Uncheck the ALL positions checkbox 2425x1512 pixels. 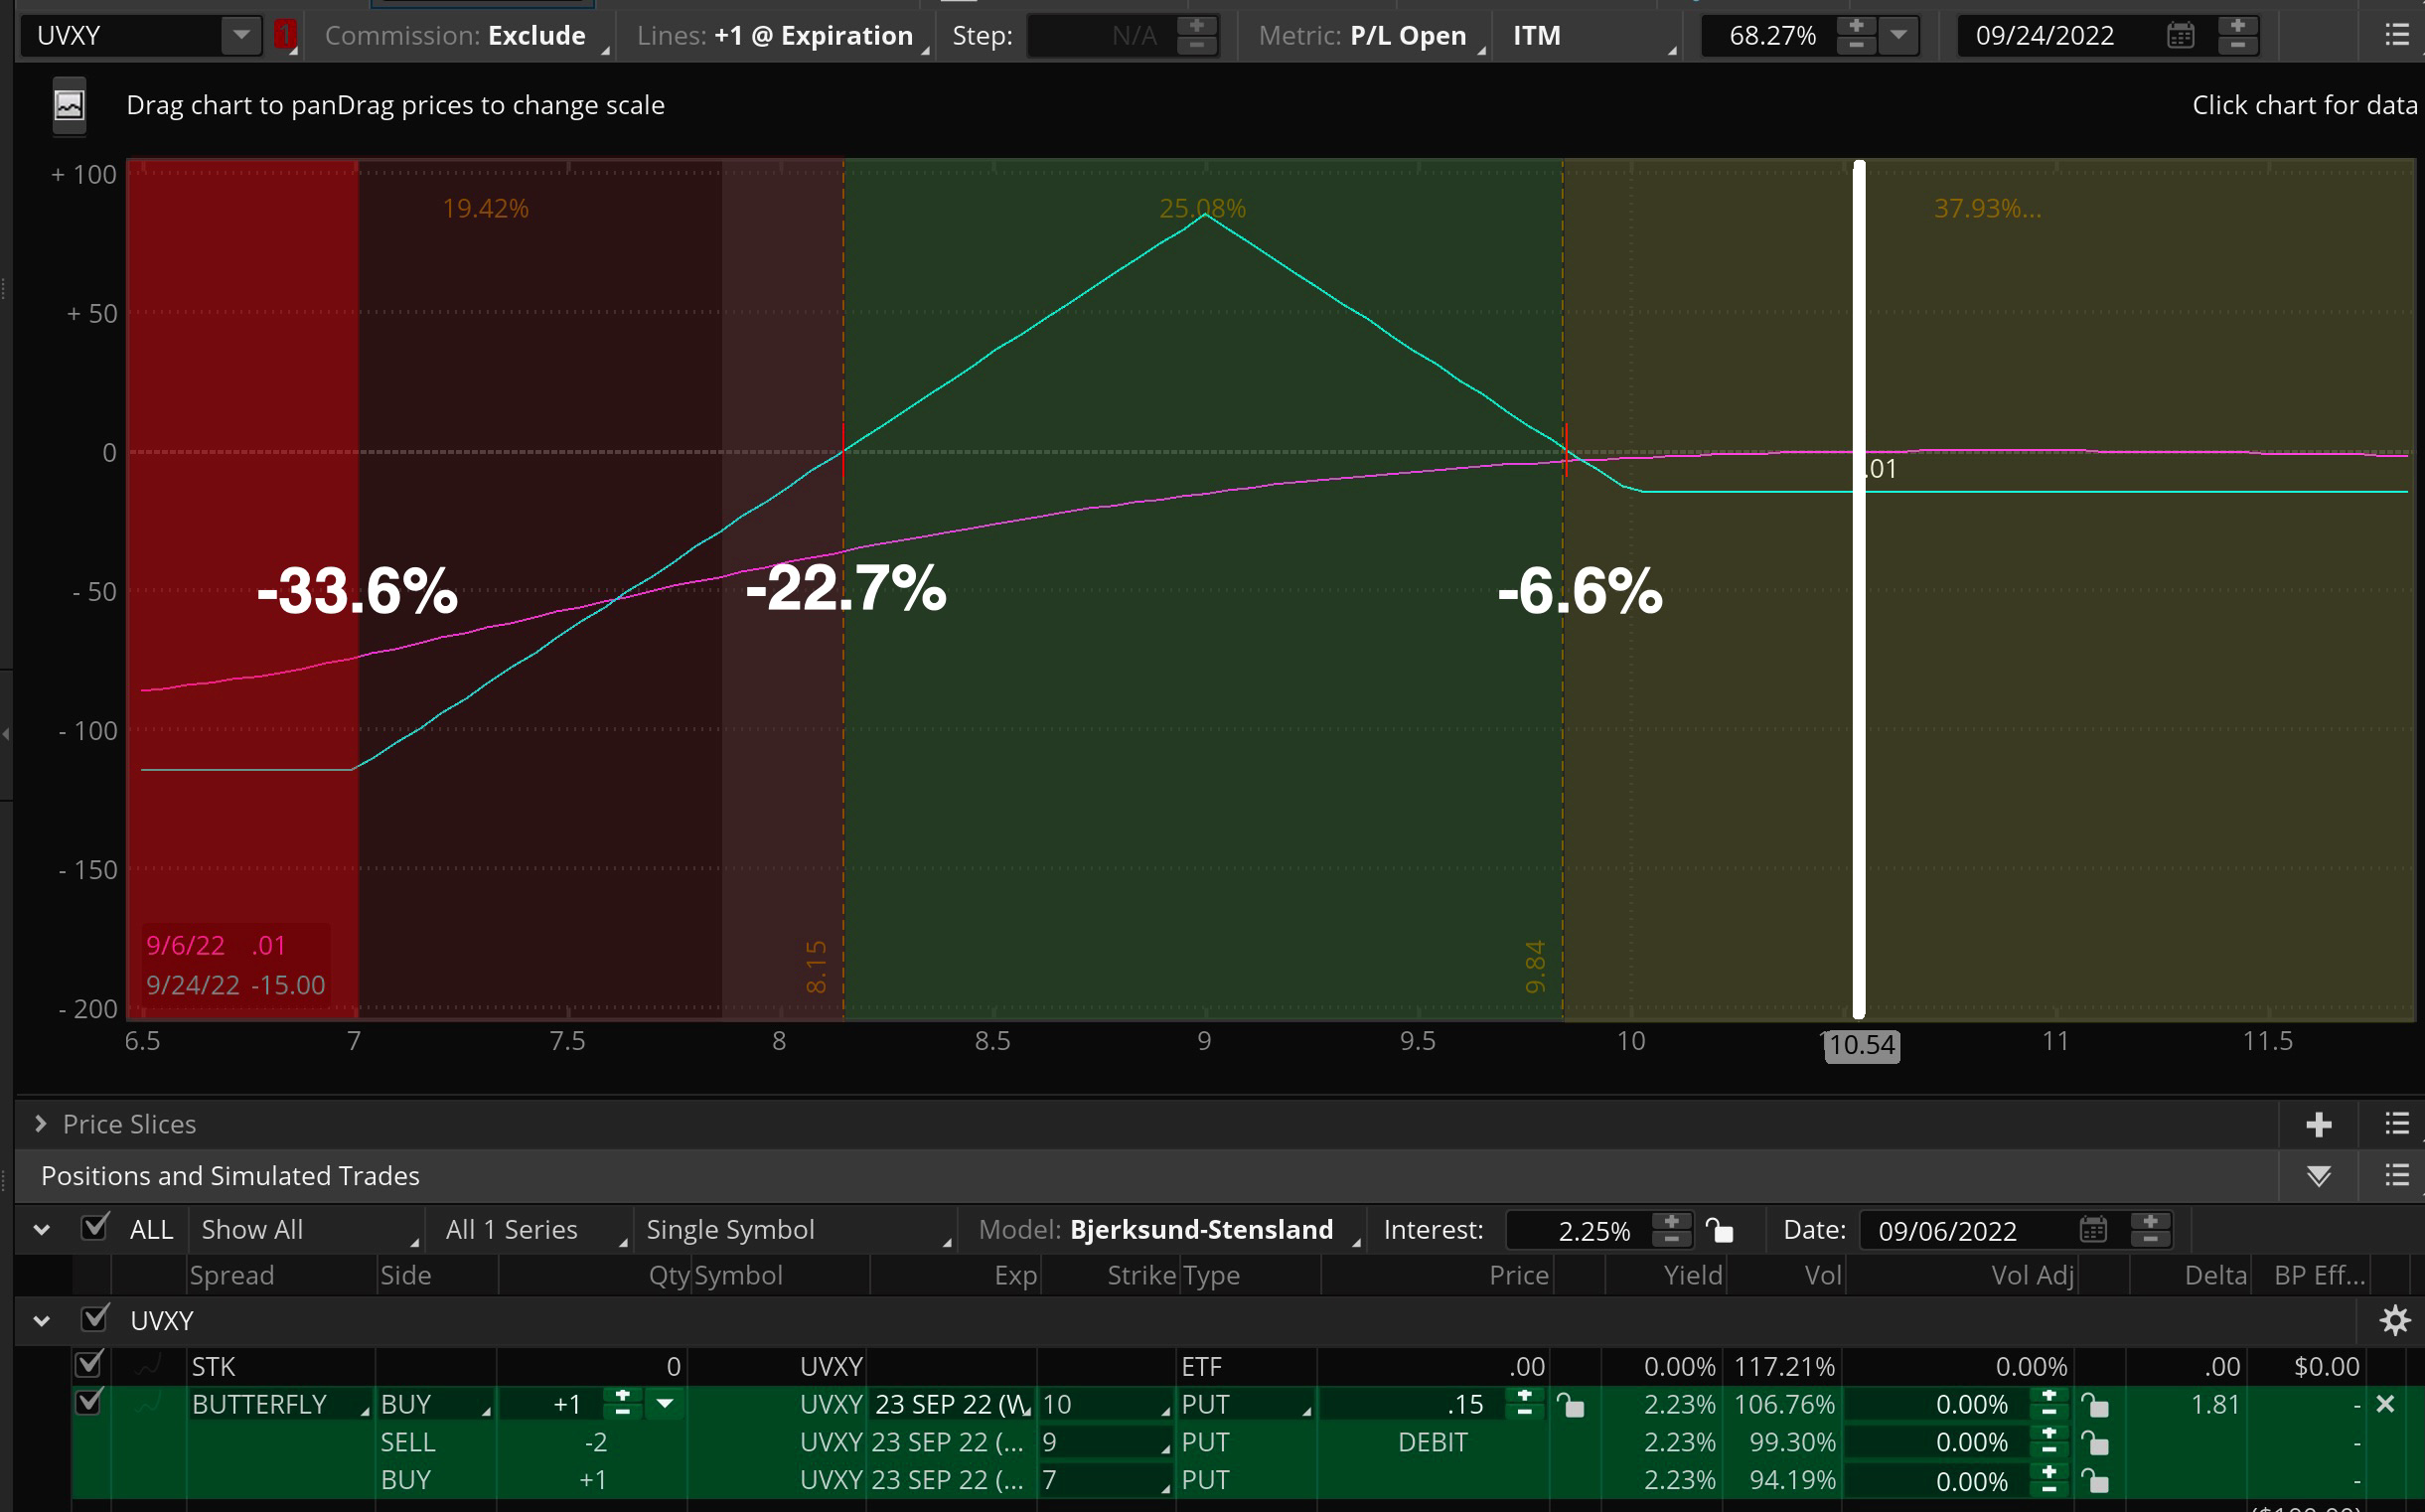[x=95, y=1227]
